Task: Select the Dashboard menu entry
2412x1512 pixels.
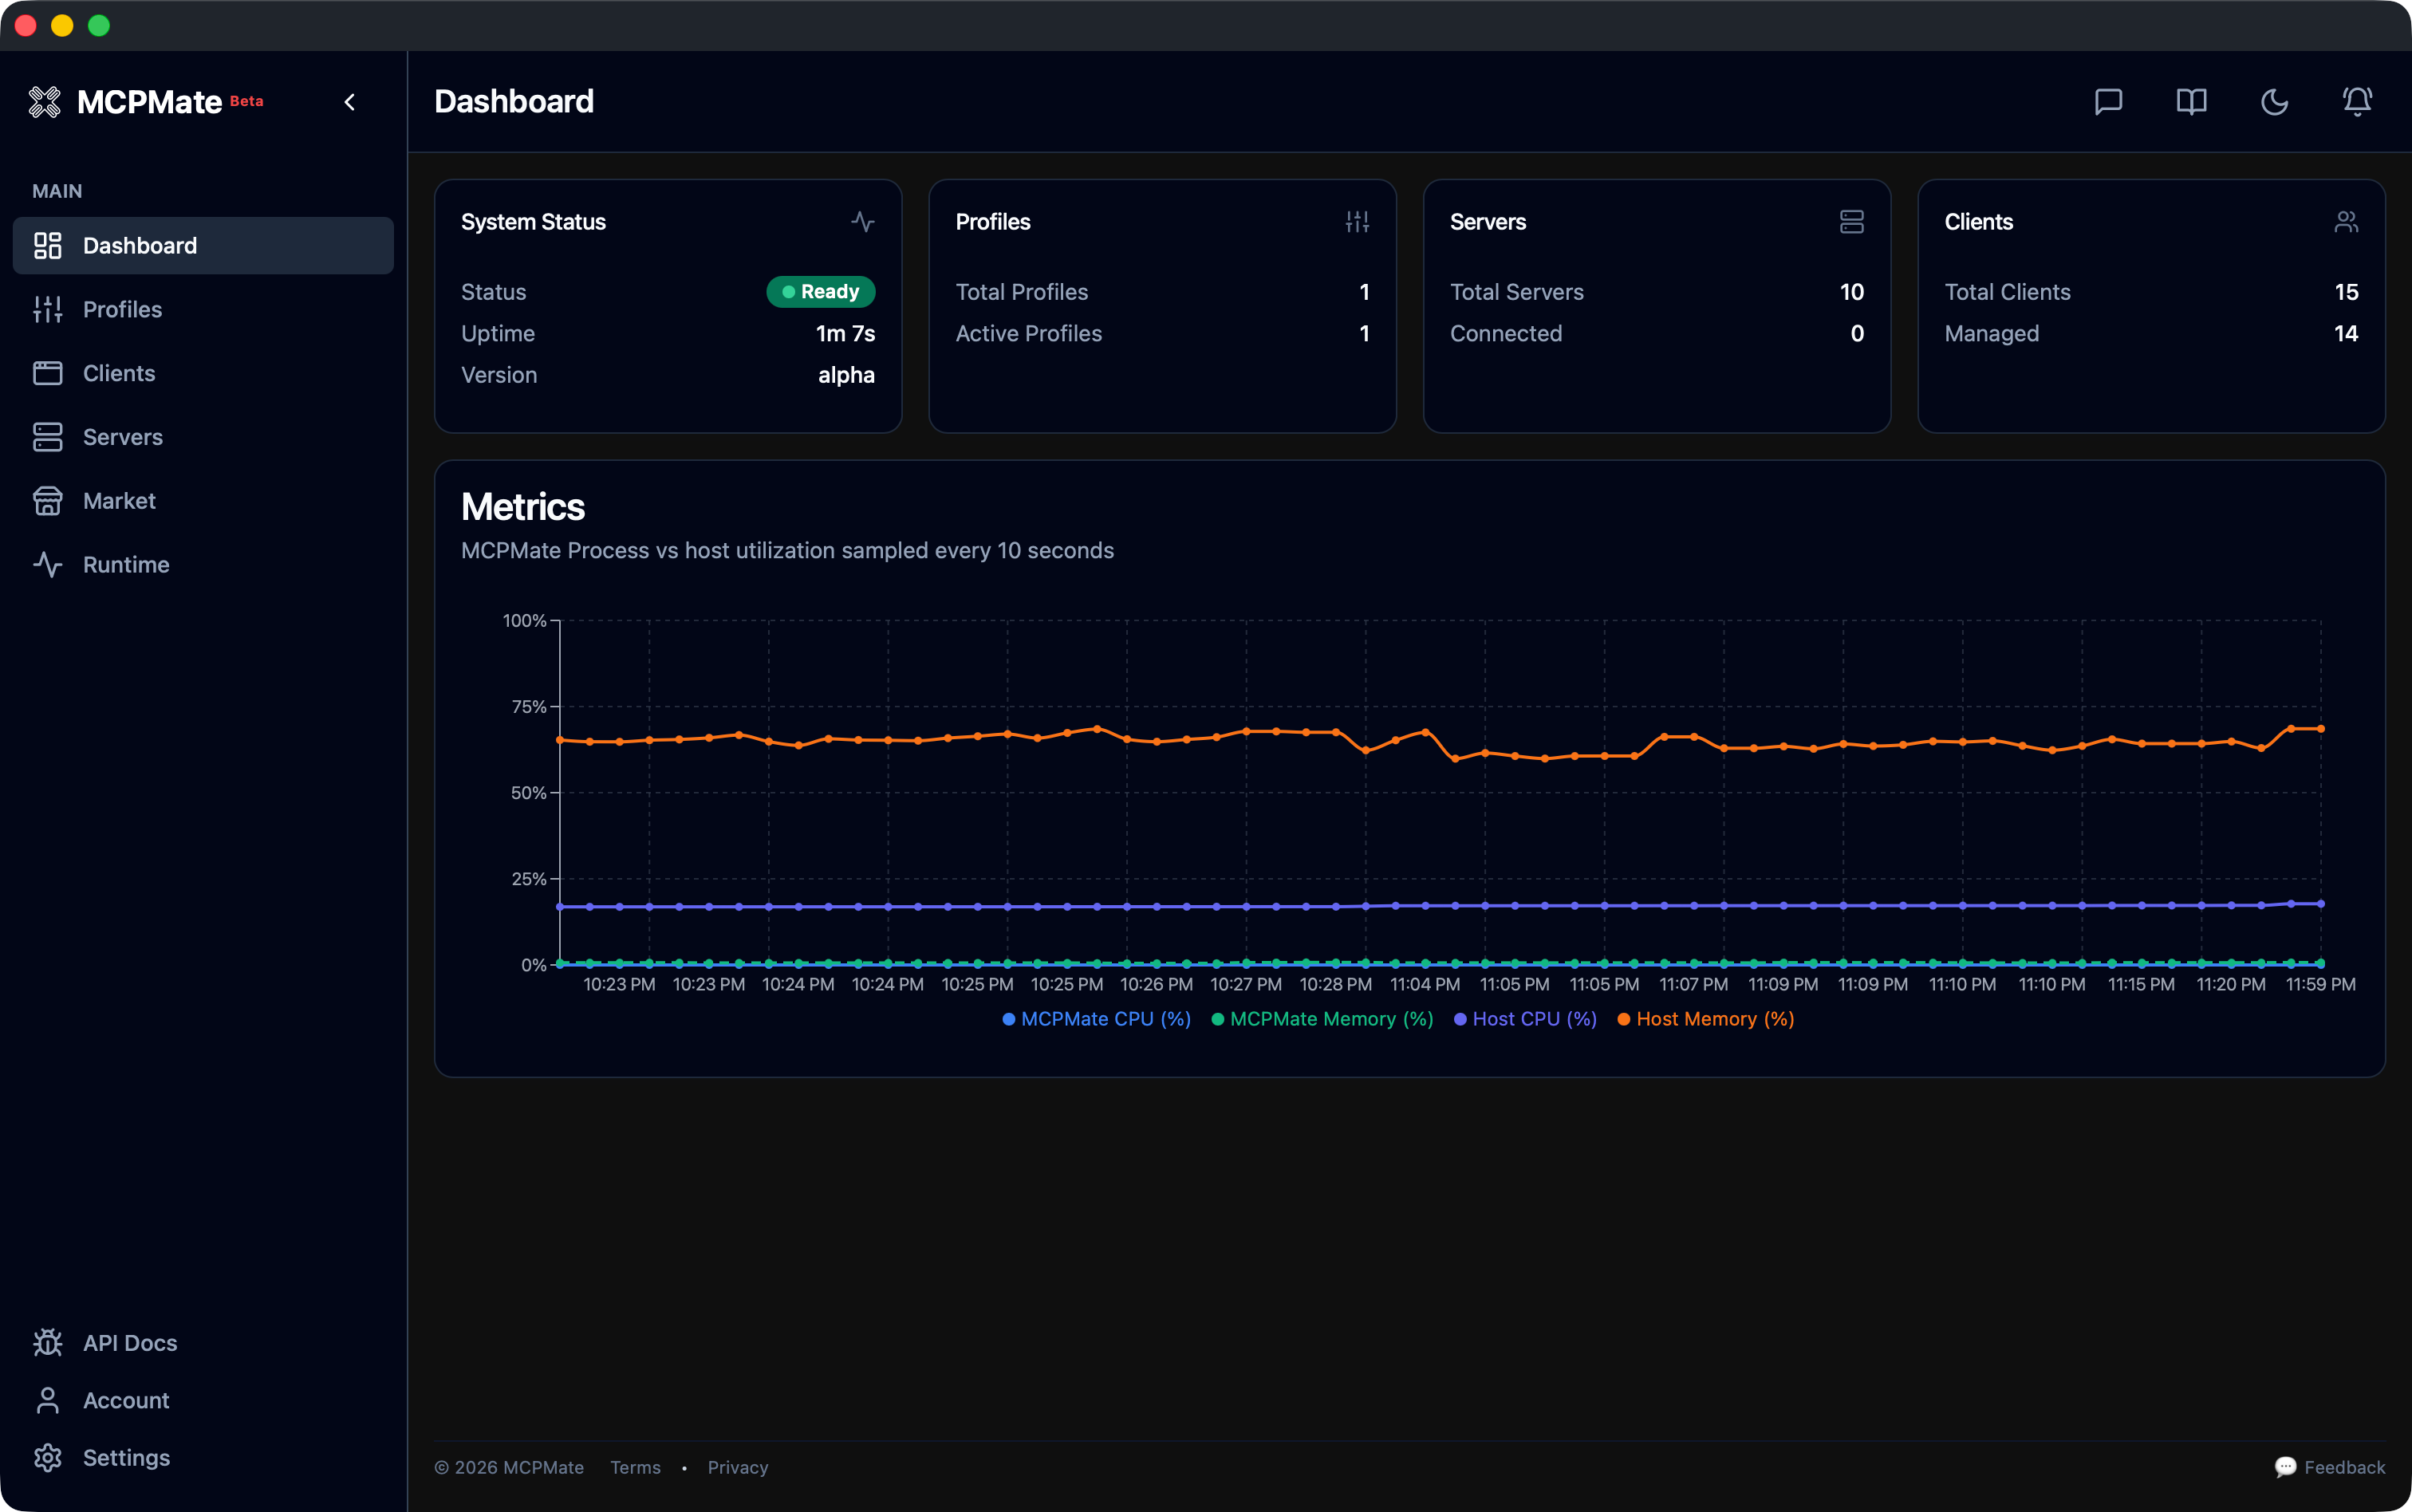Action: coord(139,245)
